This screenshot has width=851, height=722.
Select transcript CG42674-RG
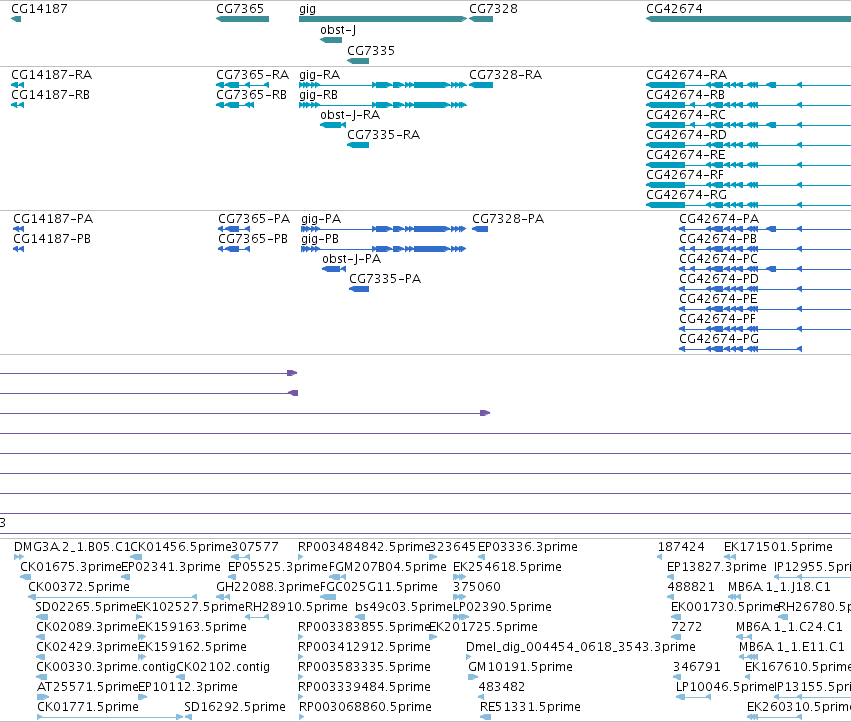[x=686, y=195]
